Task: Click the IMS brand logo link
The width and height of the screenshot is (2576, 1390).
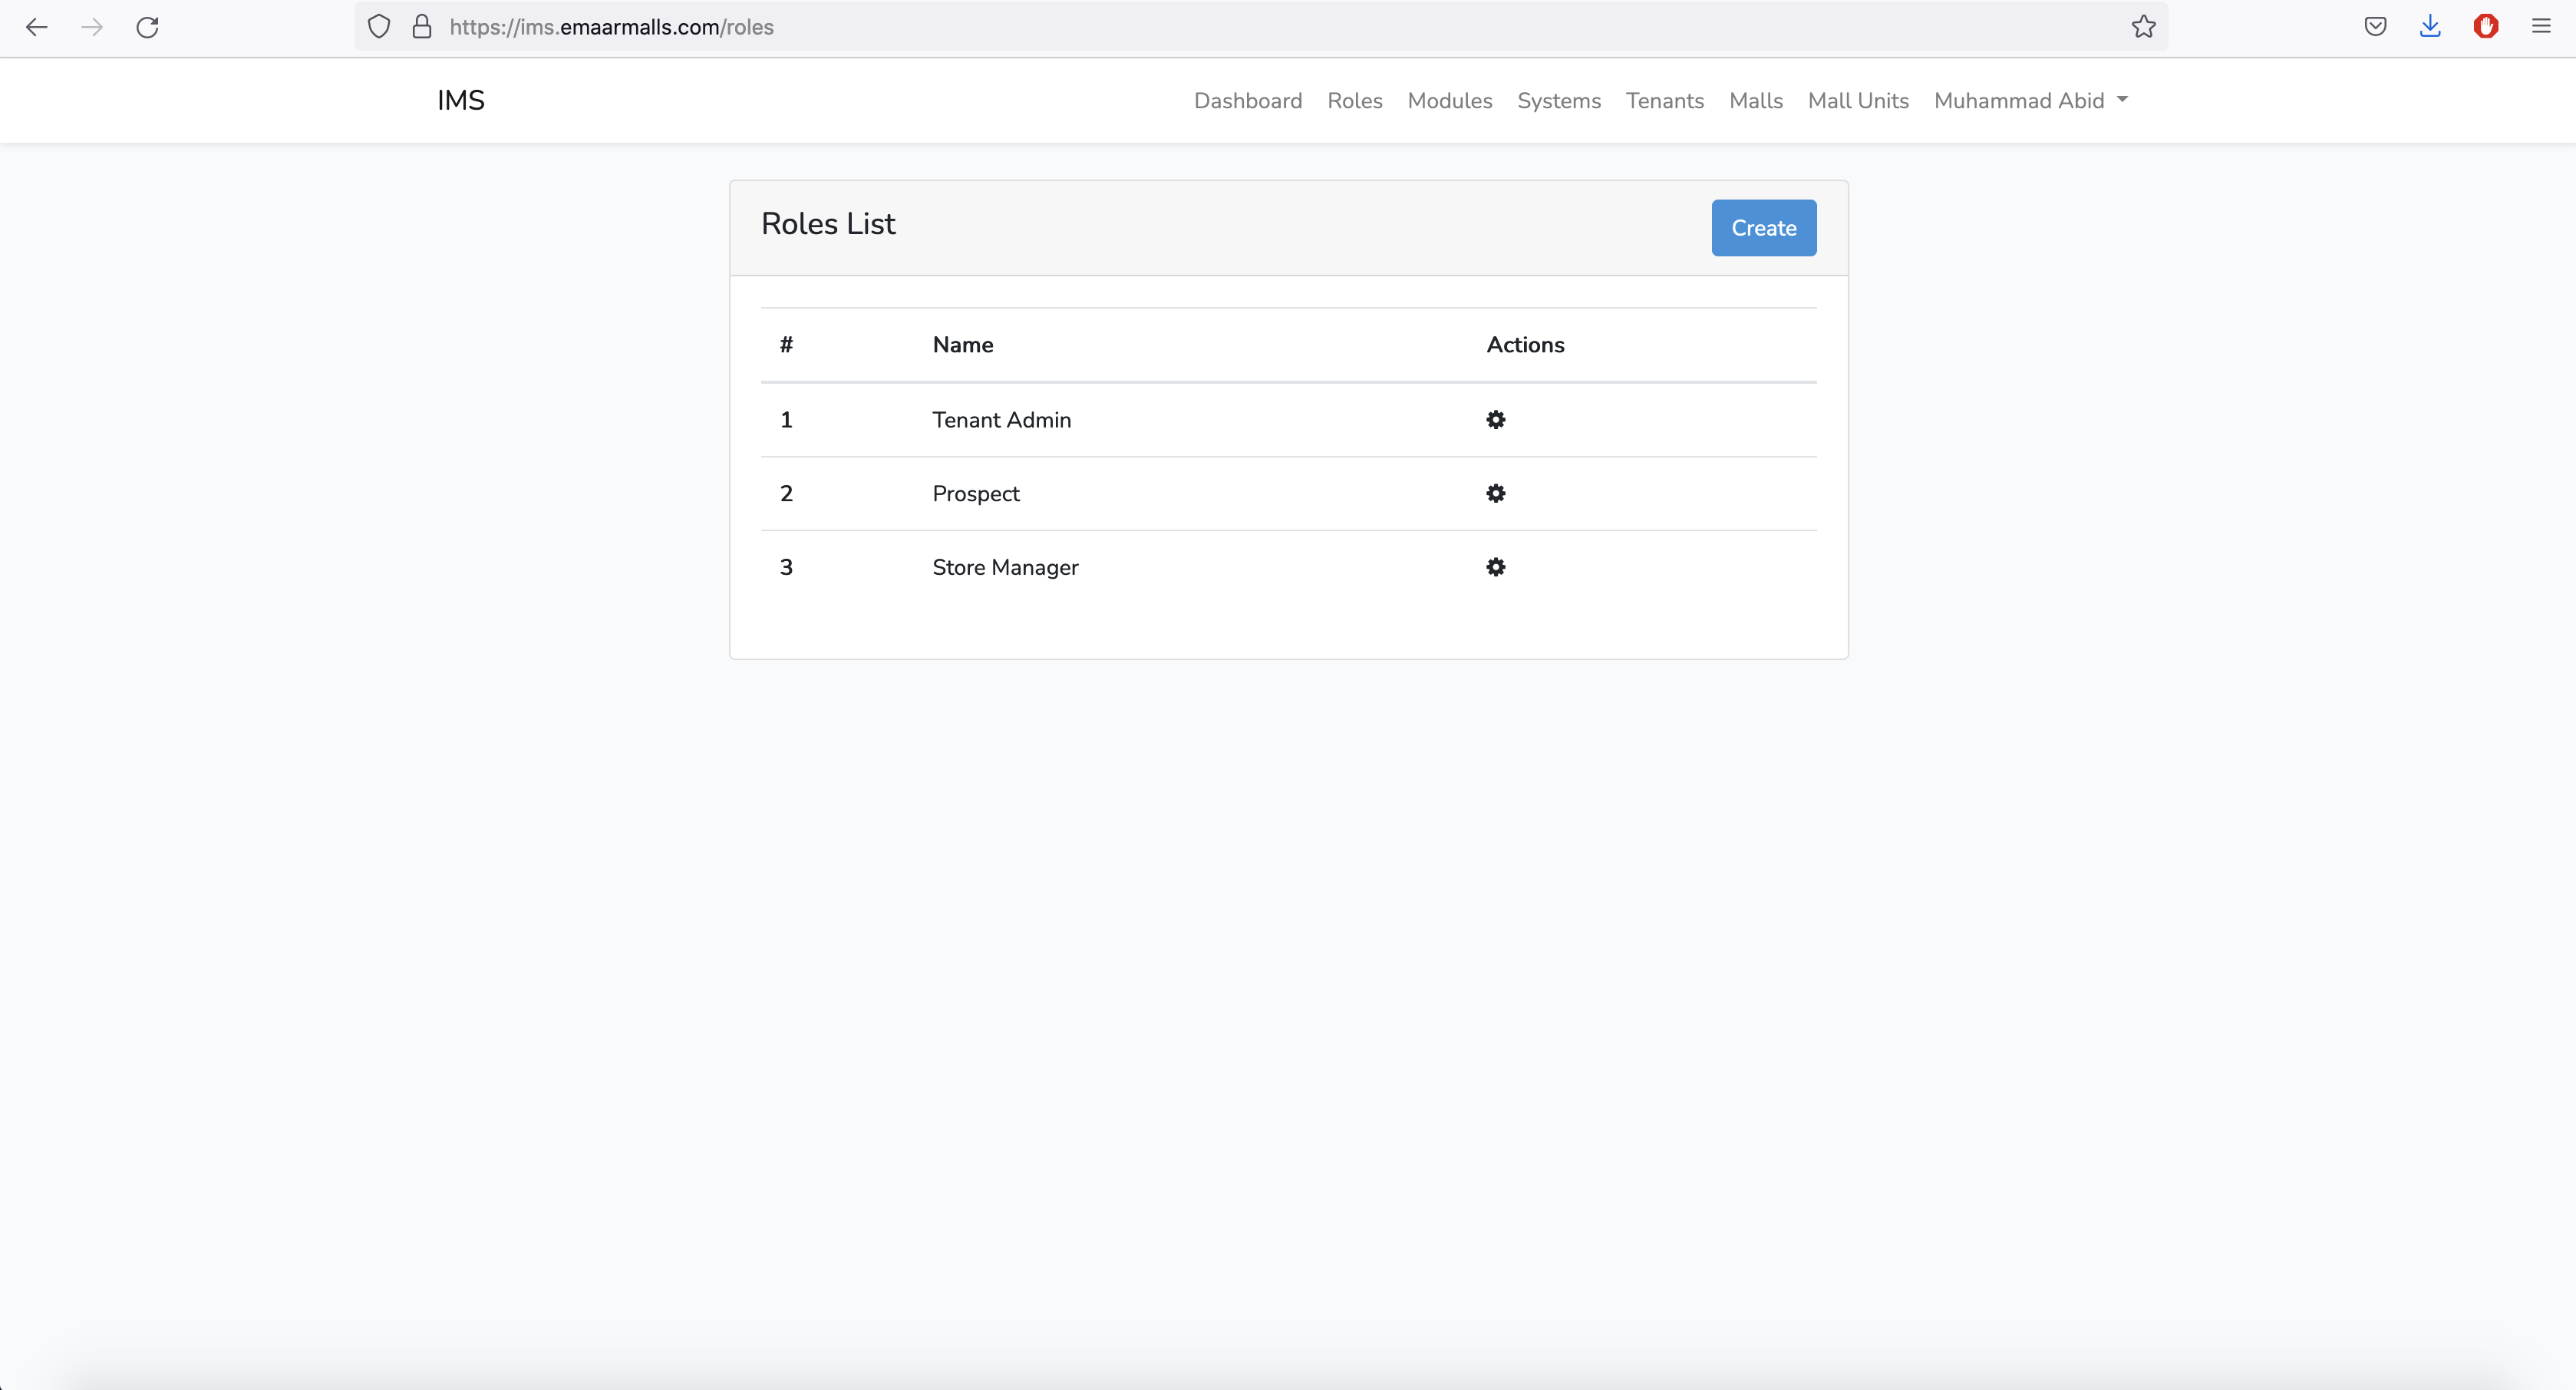Action: (461, 101)
